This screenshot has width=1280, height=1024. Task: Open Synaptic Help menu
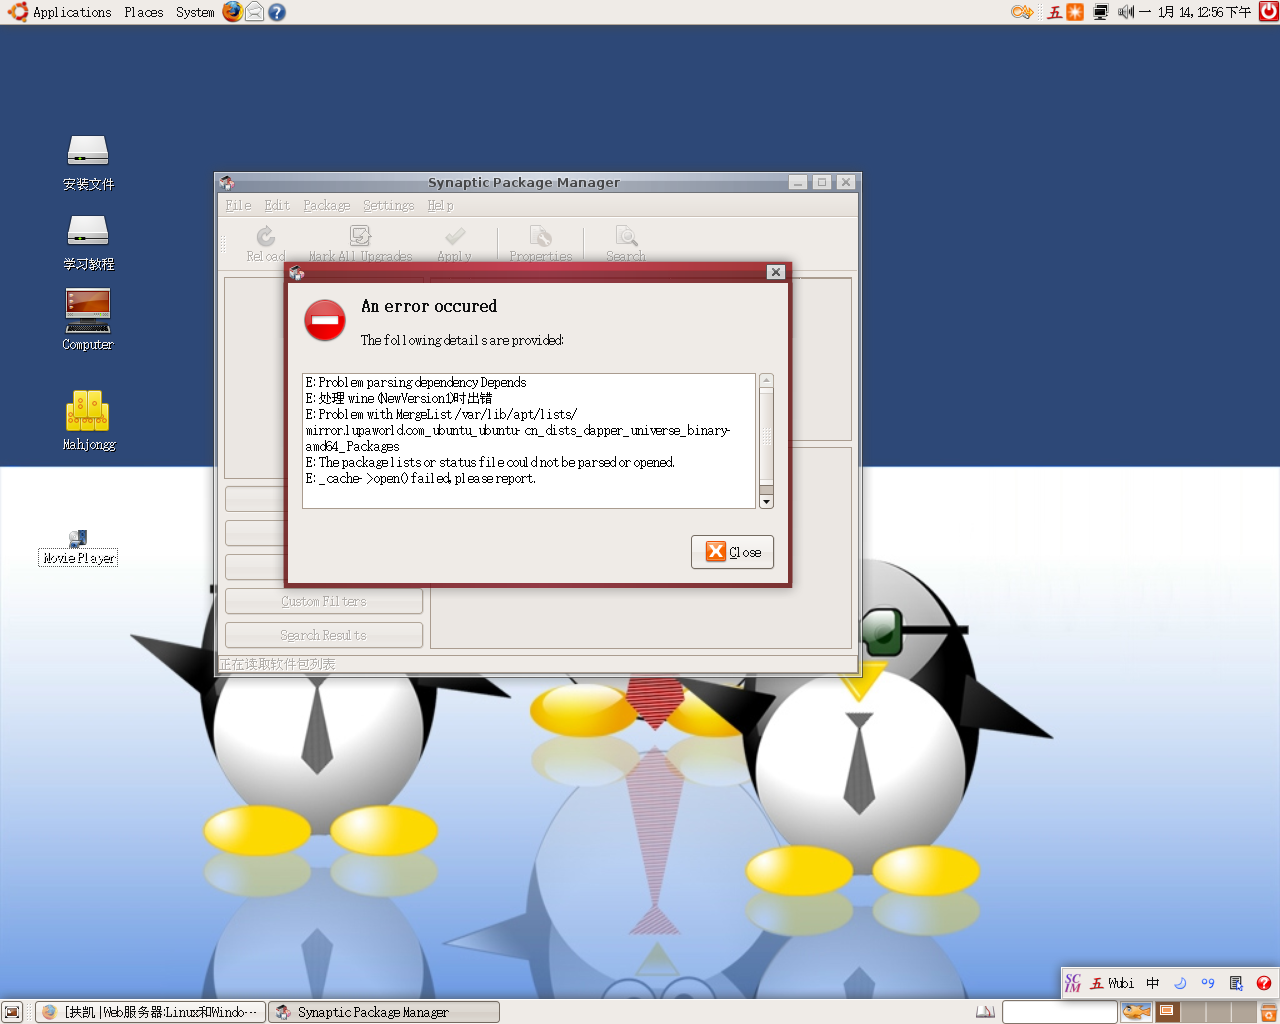[440, 205]
